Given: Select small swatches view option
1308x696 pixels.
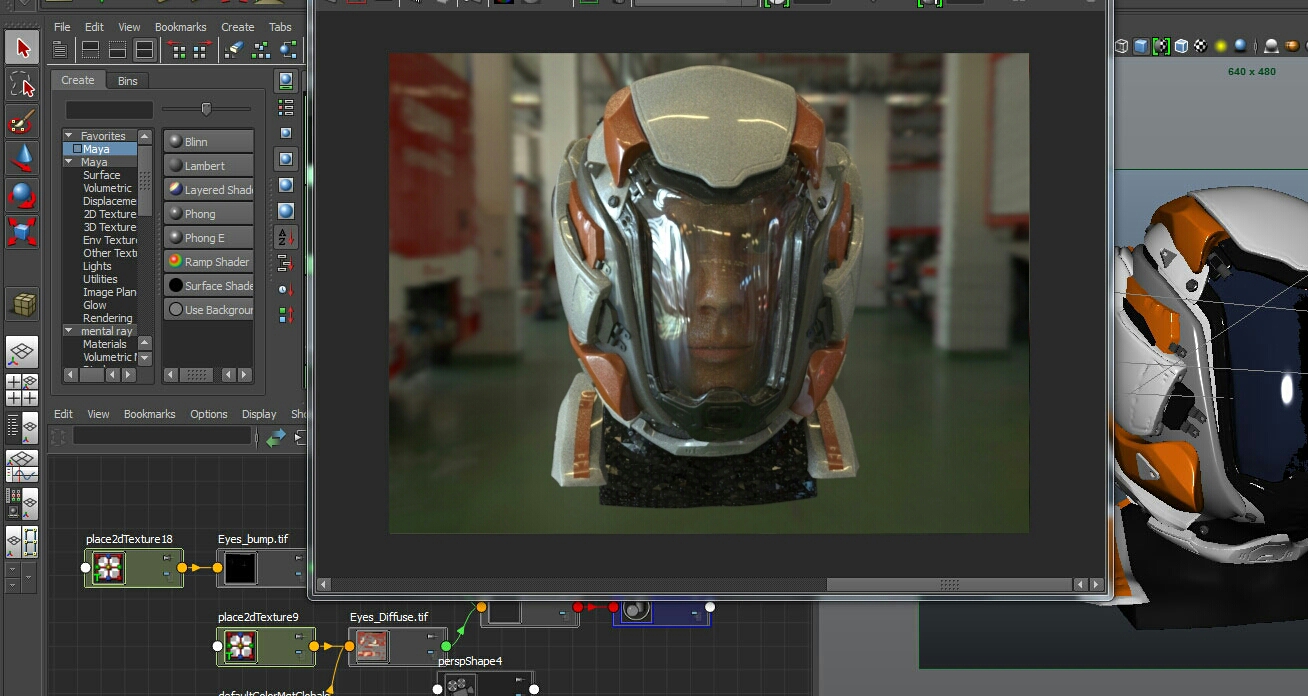Looking at the screenshot, I should click(286, 132).
